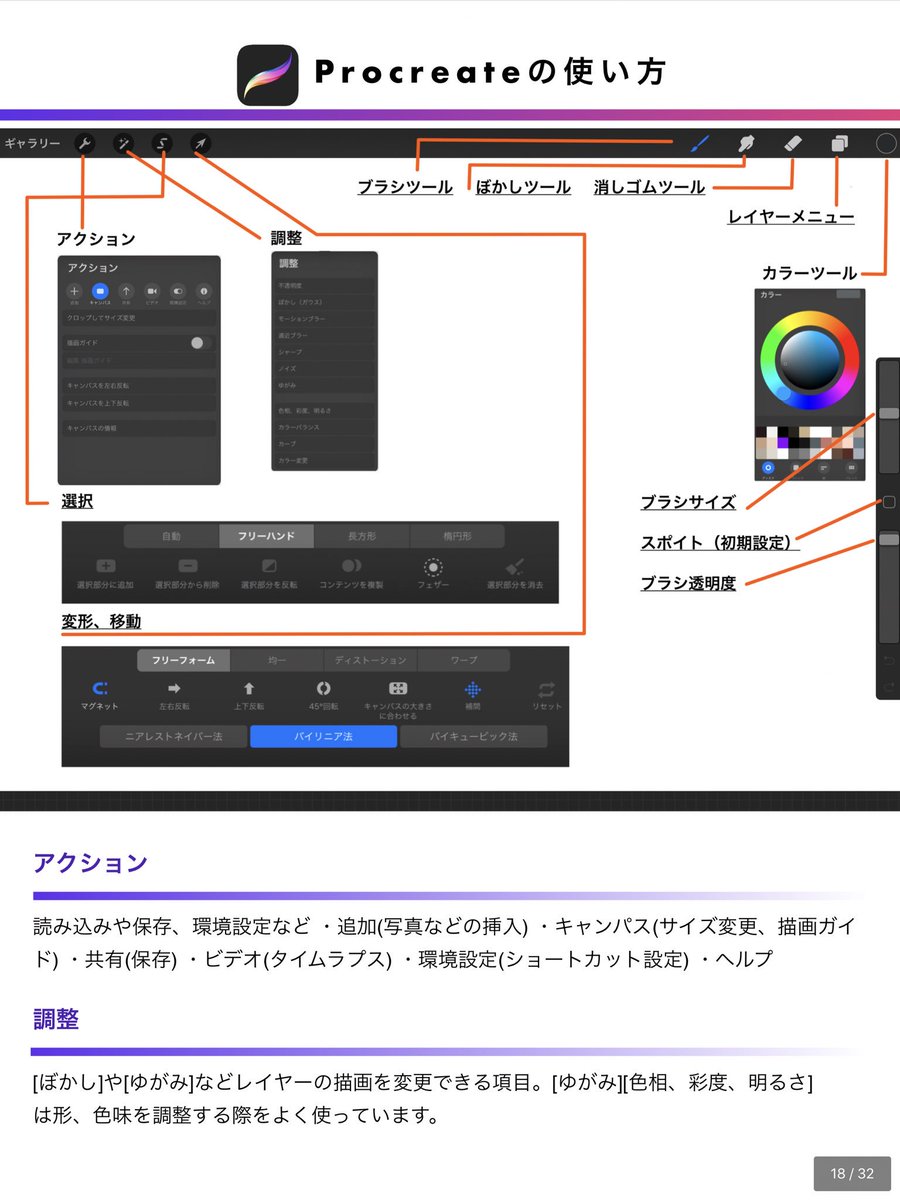Switch to フリーハンド selection tab
900x1200 pixels.
(266, 536)
